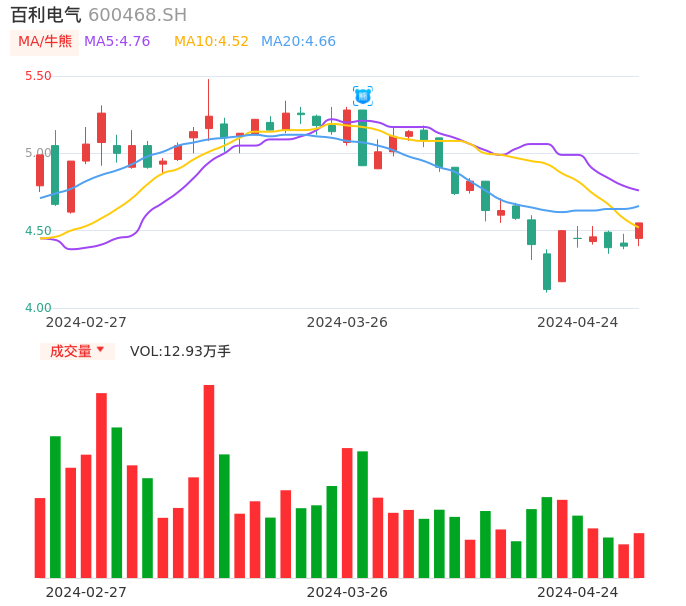The image size is (686, 606).
Task: Click the 2024-02-27 date under candlestick chart
Action: [86, 322]
